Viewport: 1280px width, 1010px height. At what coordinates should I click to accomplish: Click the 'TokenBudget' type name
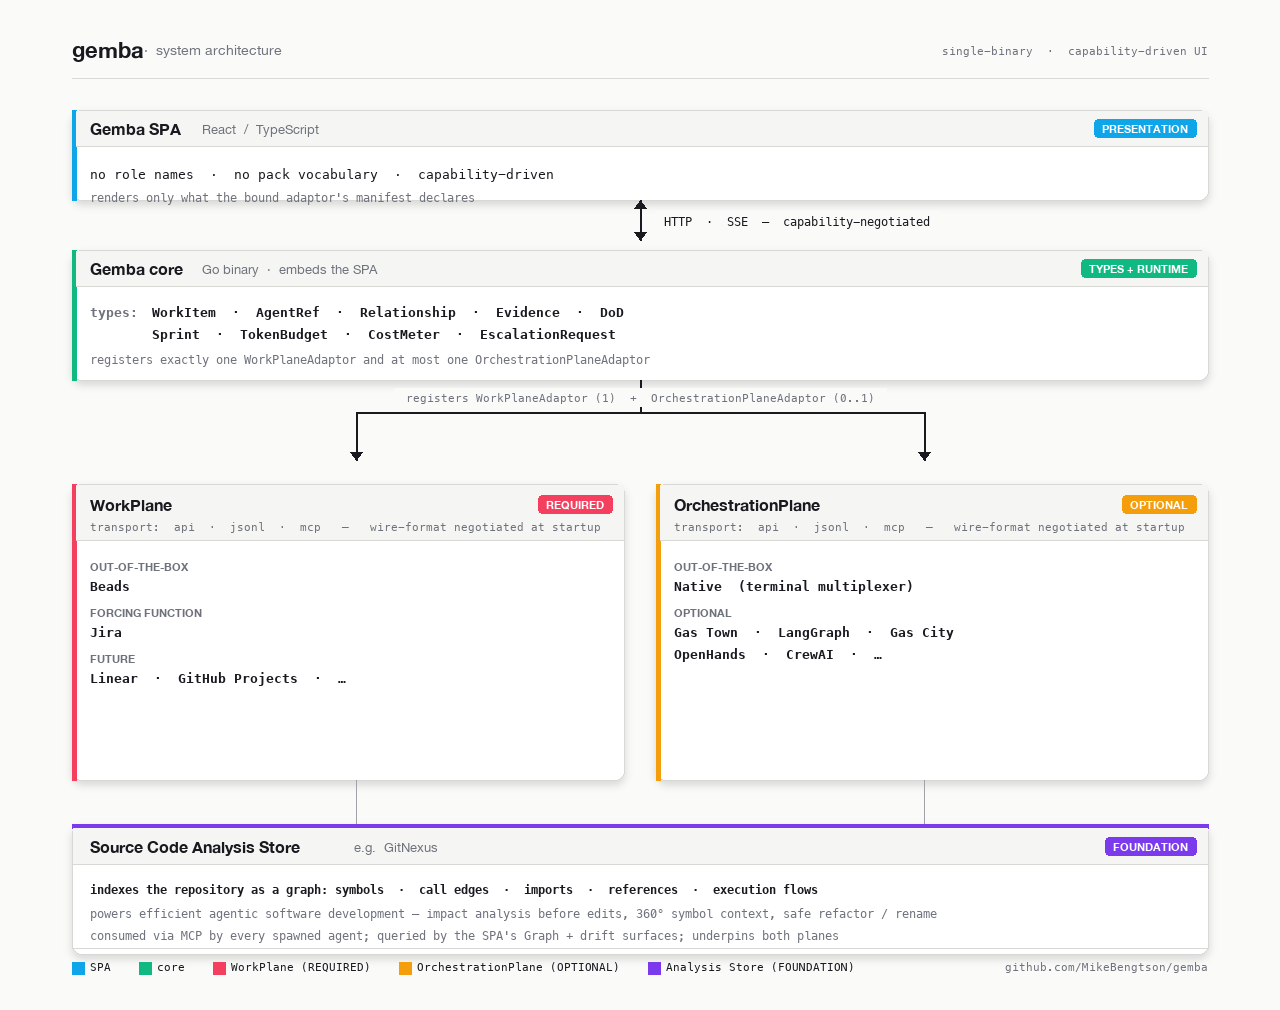(284, 334)
